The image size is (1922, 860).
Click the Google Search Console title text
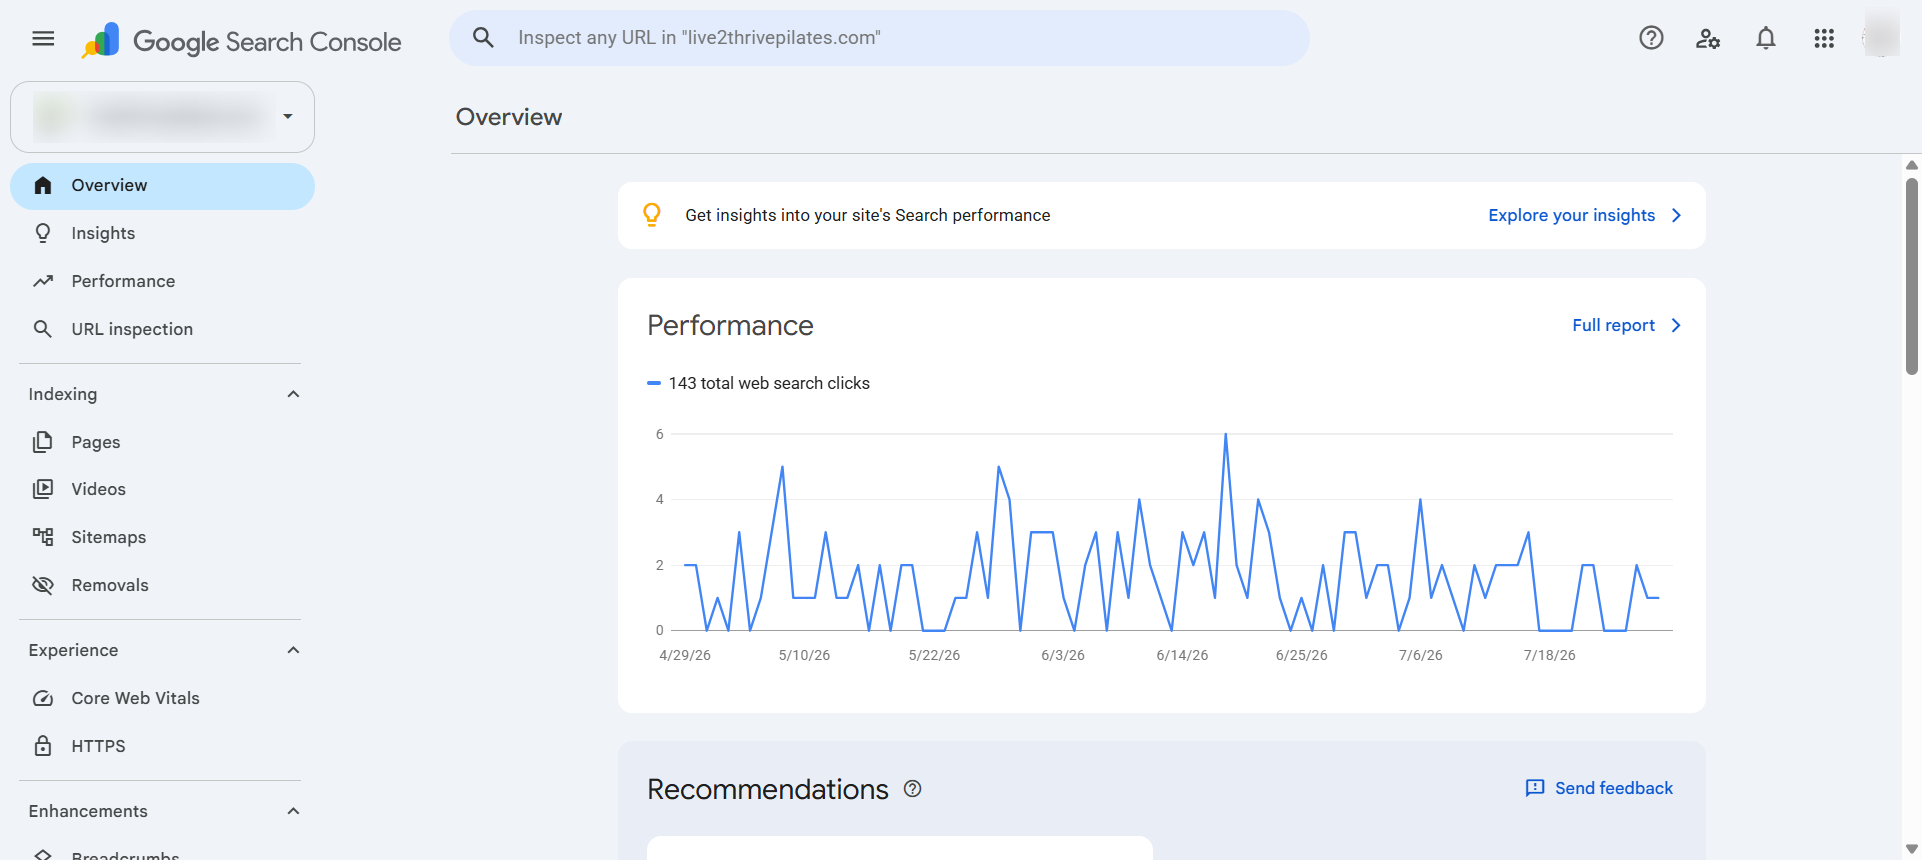coord(267,41)
